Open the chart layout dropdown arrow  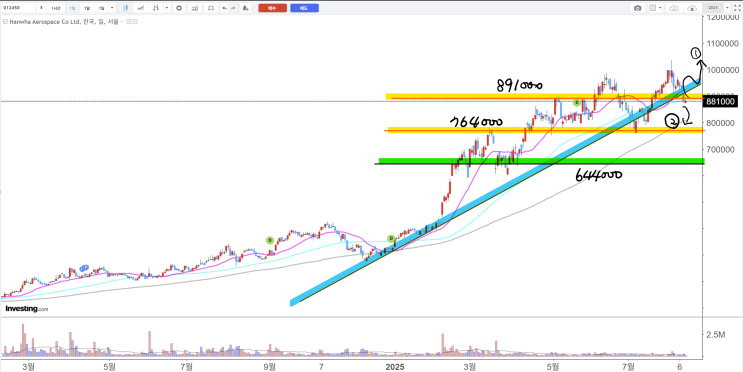[660, 8]
